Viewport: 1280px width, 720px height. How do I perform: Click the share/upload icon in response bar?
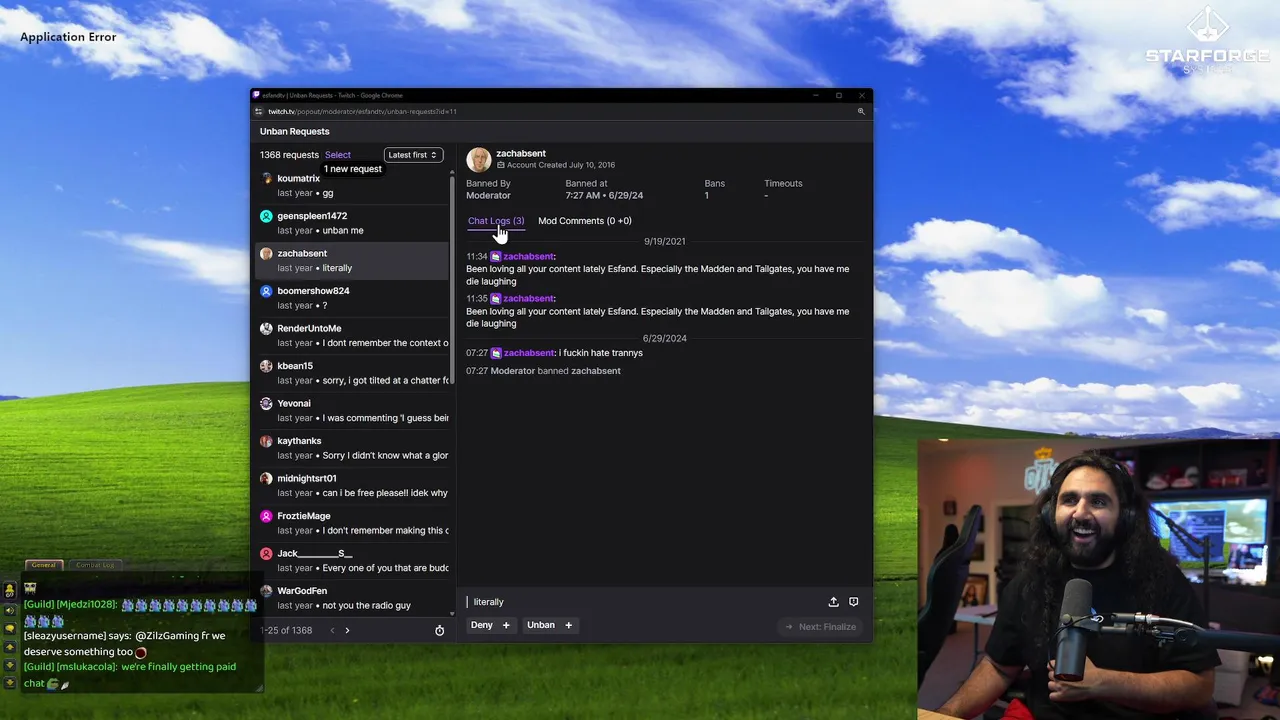point(833,602)
